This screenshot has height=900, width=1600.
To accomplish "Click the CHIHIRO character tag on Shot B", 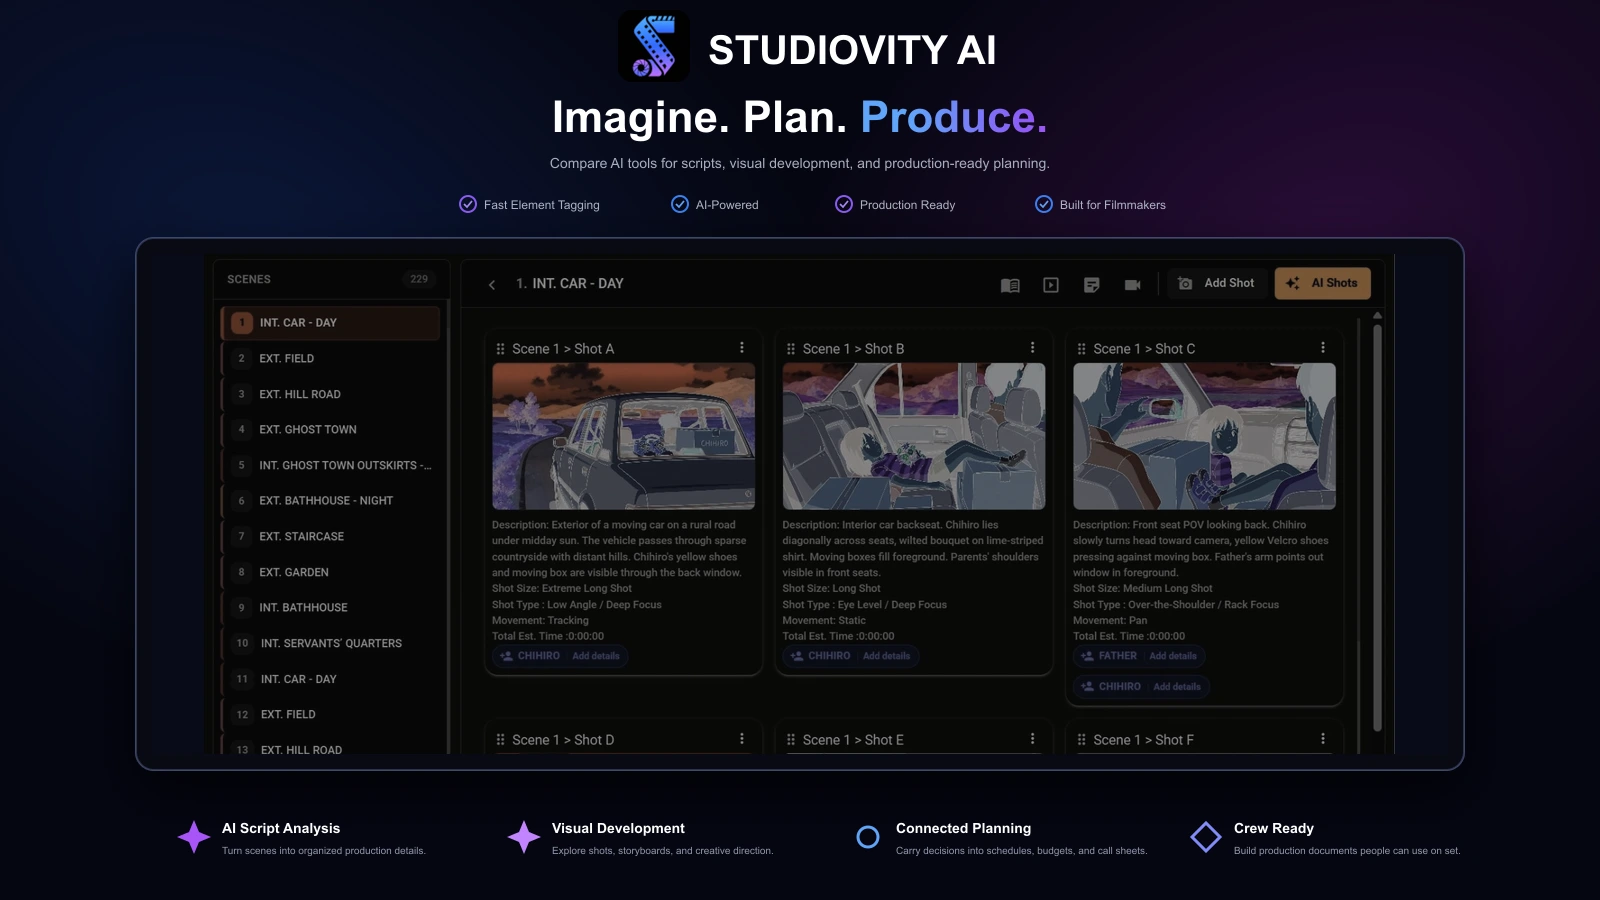I will pos(821,656).
